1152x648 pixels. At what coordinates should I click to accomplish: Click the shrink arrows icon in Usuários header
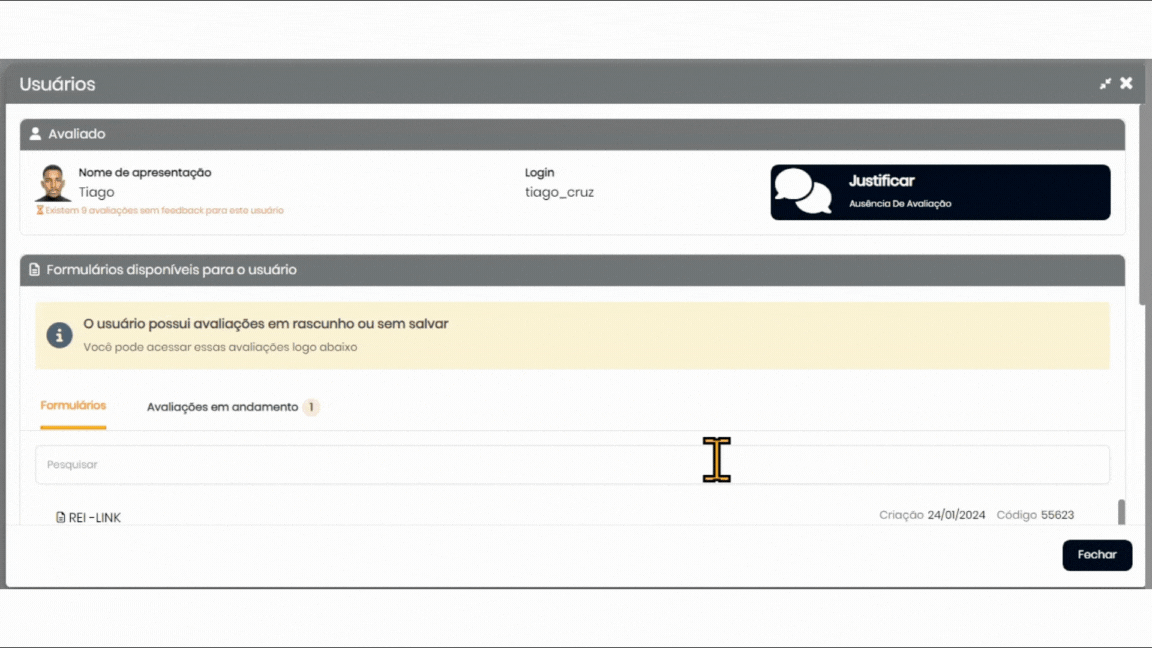[x=1105, y=84]
